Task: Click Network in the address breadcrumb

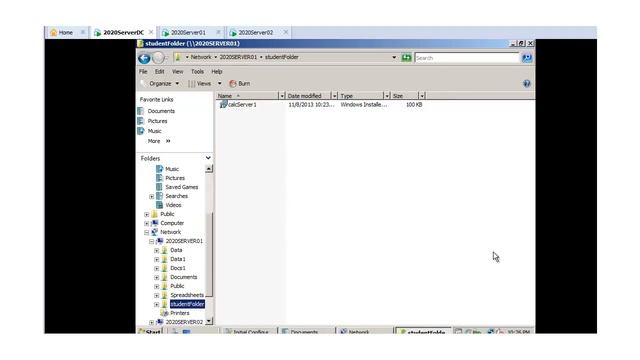Action: [201, 57]
